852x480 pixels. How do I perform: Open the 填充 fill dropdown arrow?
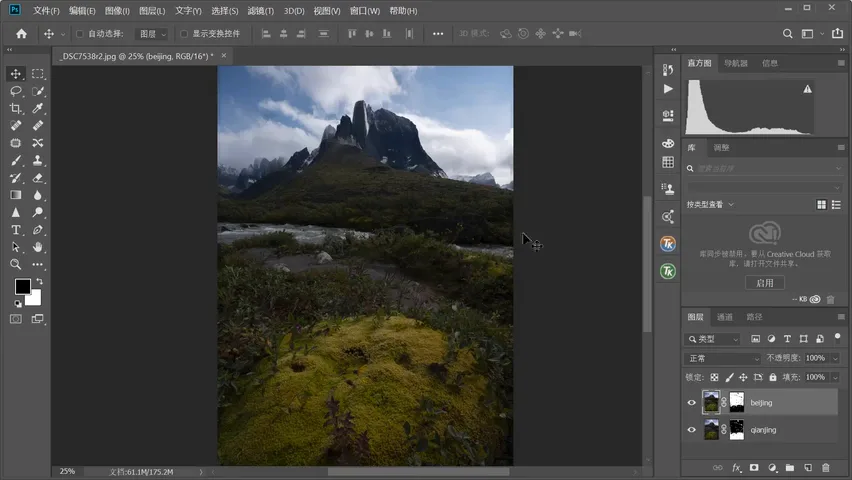(x=835, y=377)
